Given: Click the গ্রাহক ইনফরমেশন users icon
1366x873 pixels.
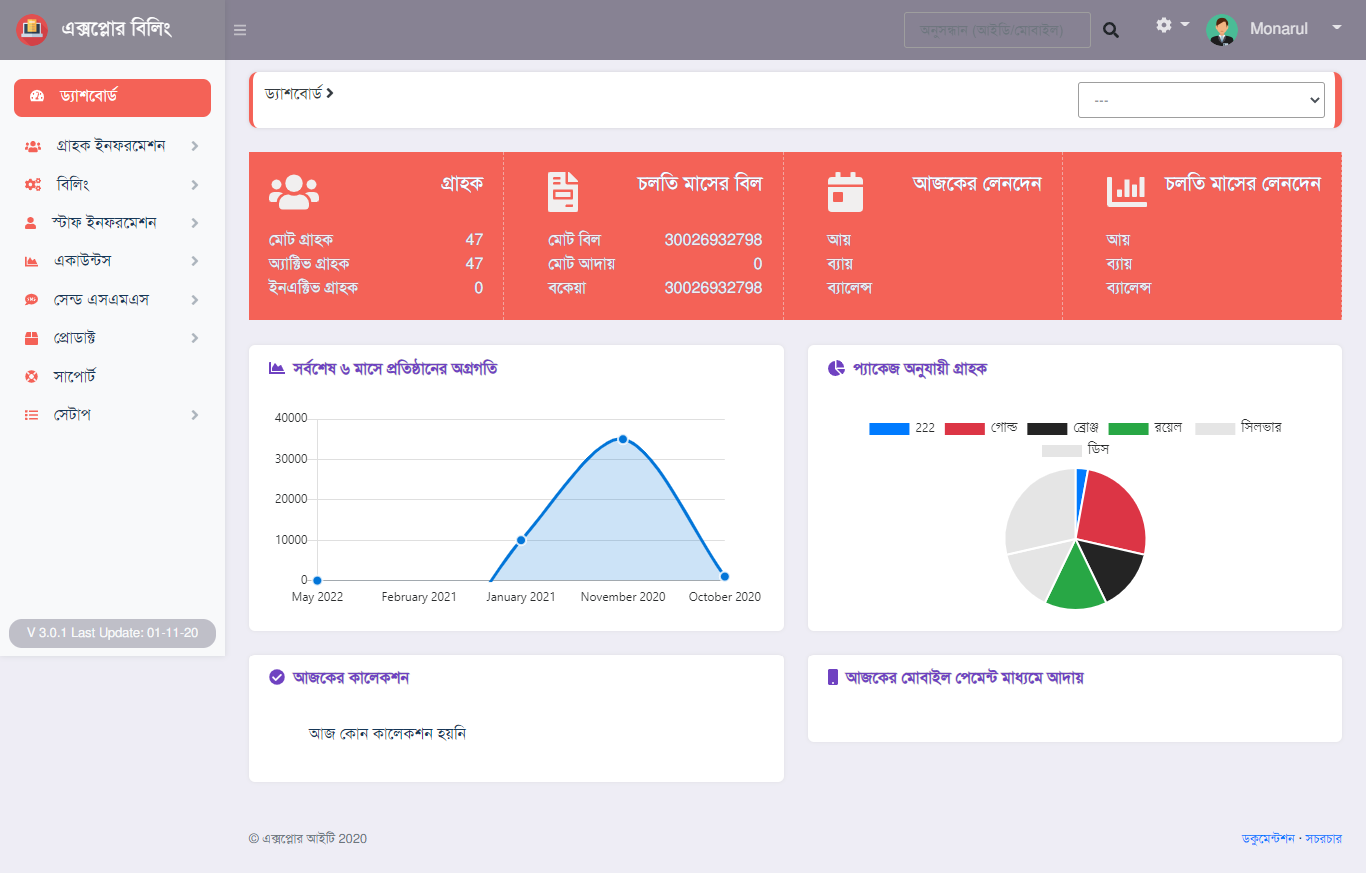Looking at the screenshot, I should tap(32, 146).
